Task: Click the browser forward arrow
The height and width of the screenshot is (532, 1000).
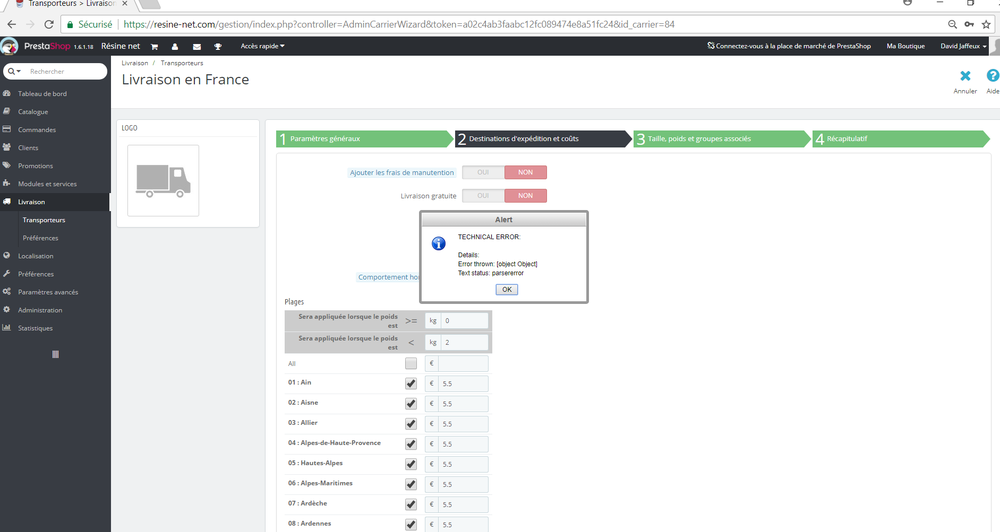Action: [30, 24]
